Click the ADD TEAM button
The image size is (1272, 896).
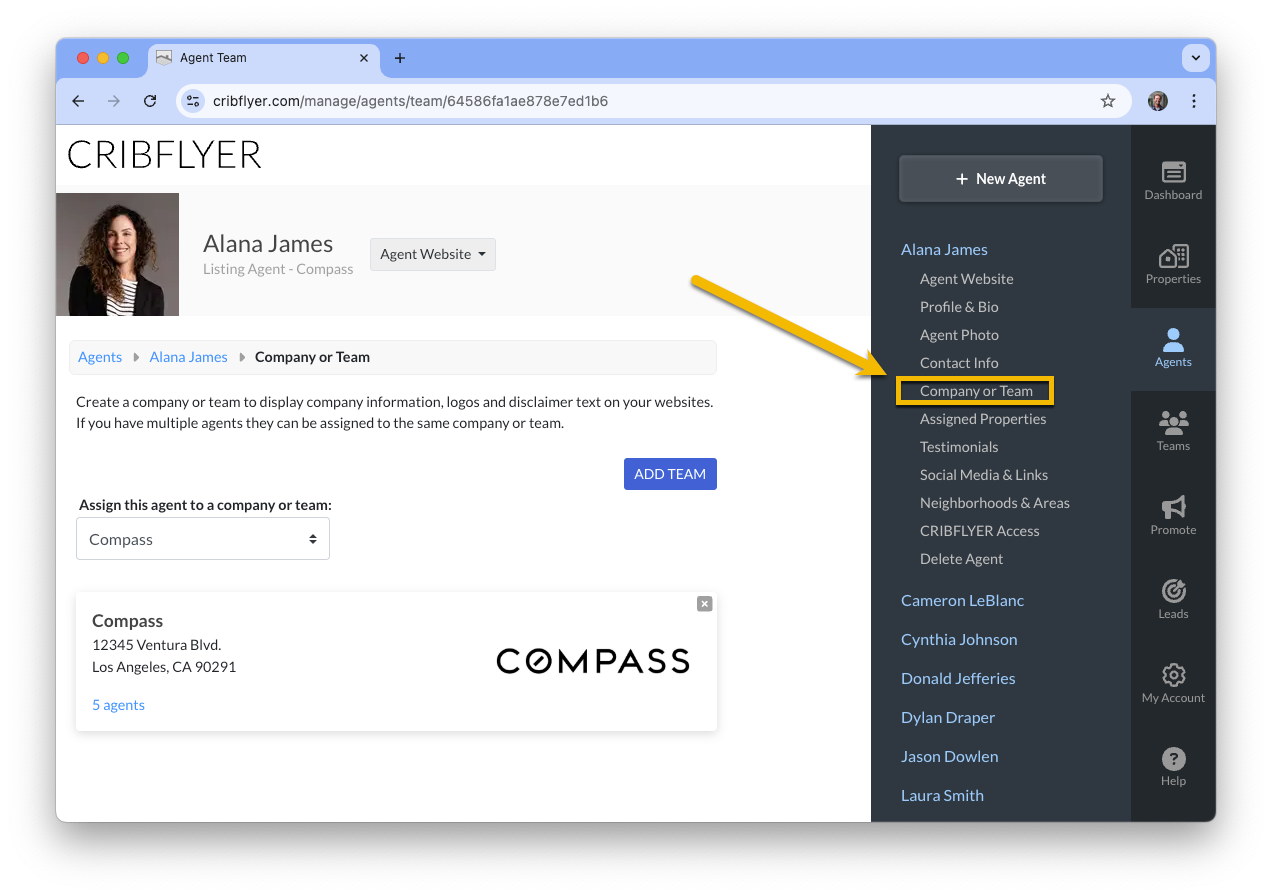pyautogui.click(x=670, y=474)
